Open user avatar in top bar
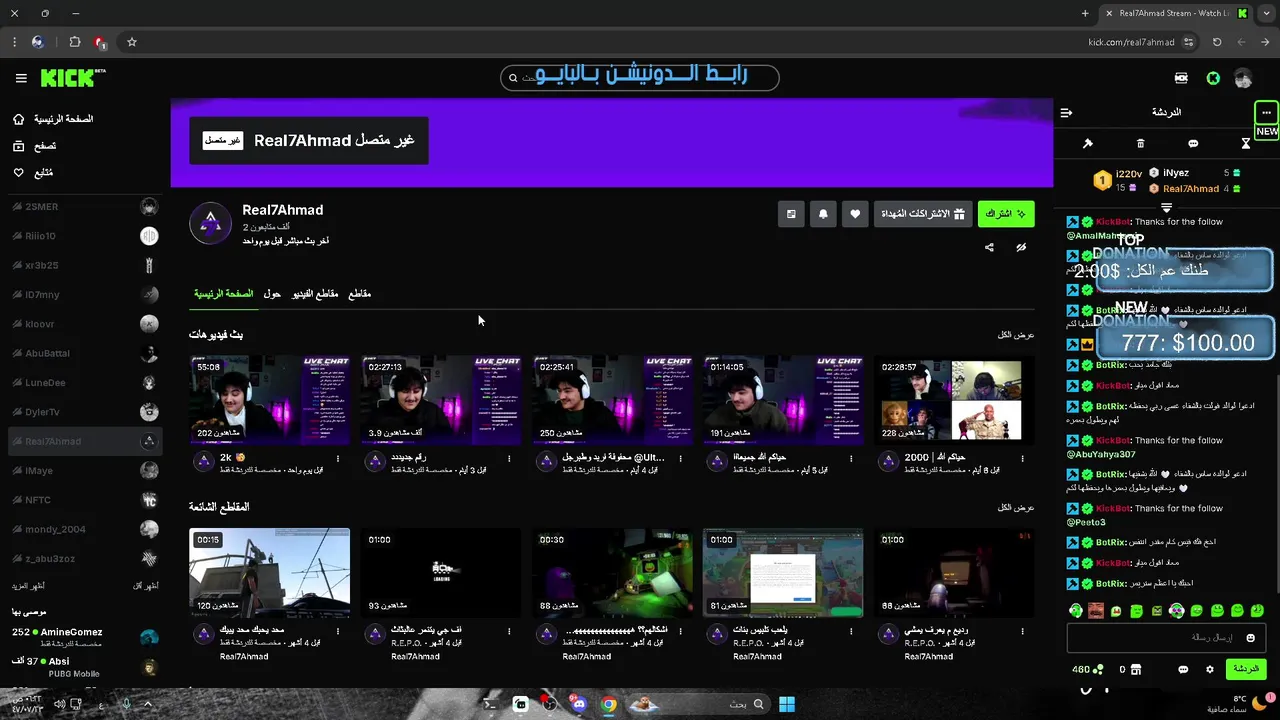 pyautogui.click(x=1243, y=78)
